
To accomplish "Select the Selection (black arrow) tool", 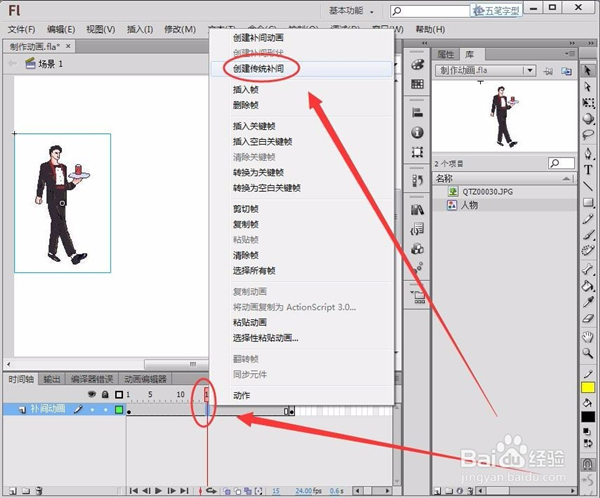I will click(588, 70).
